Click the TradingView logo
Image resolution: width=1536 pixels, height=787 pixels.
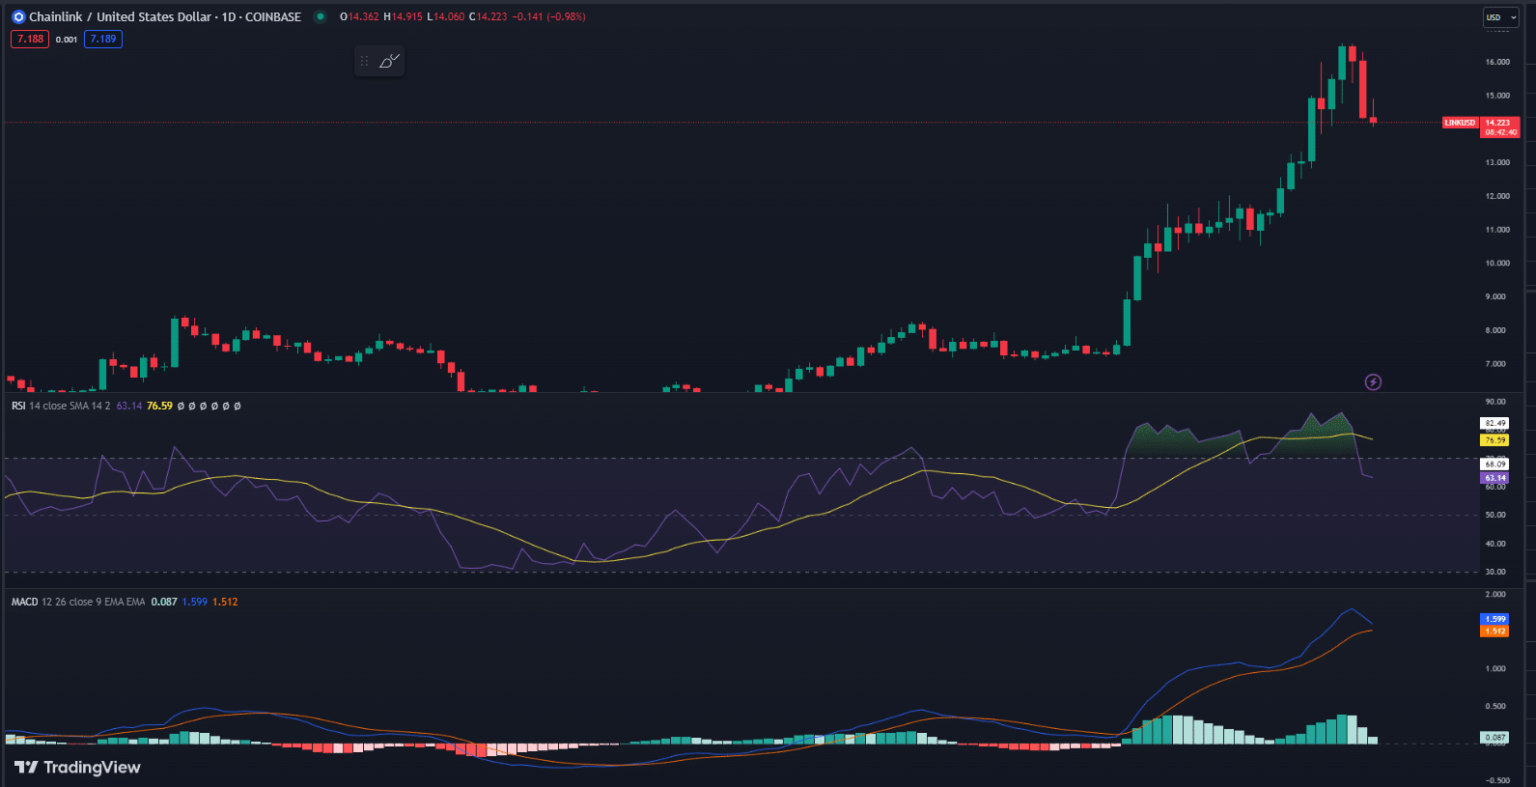coord(77,767)
